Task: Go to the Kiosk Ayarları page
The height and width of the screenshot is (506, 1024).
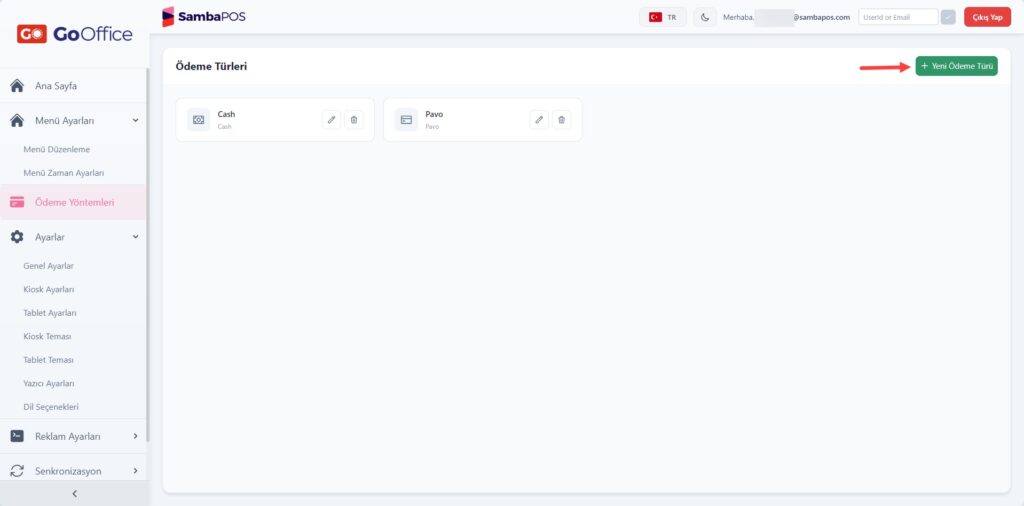Action: (49, 289)
